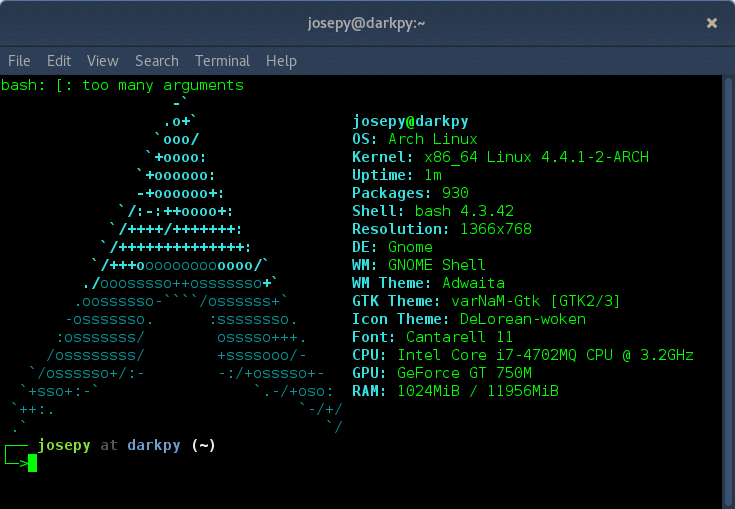Click the 'Resolution: 1366x768' line
The height and width of the screenshot is (509, 735).
[x=442, y=229]
